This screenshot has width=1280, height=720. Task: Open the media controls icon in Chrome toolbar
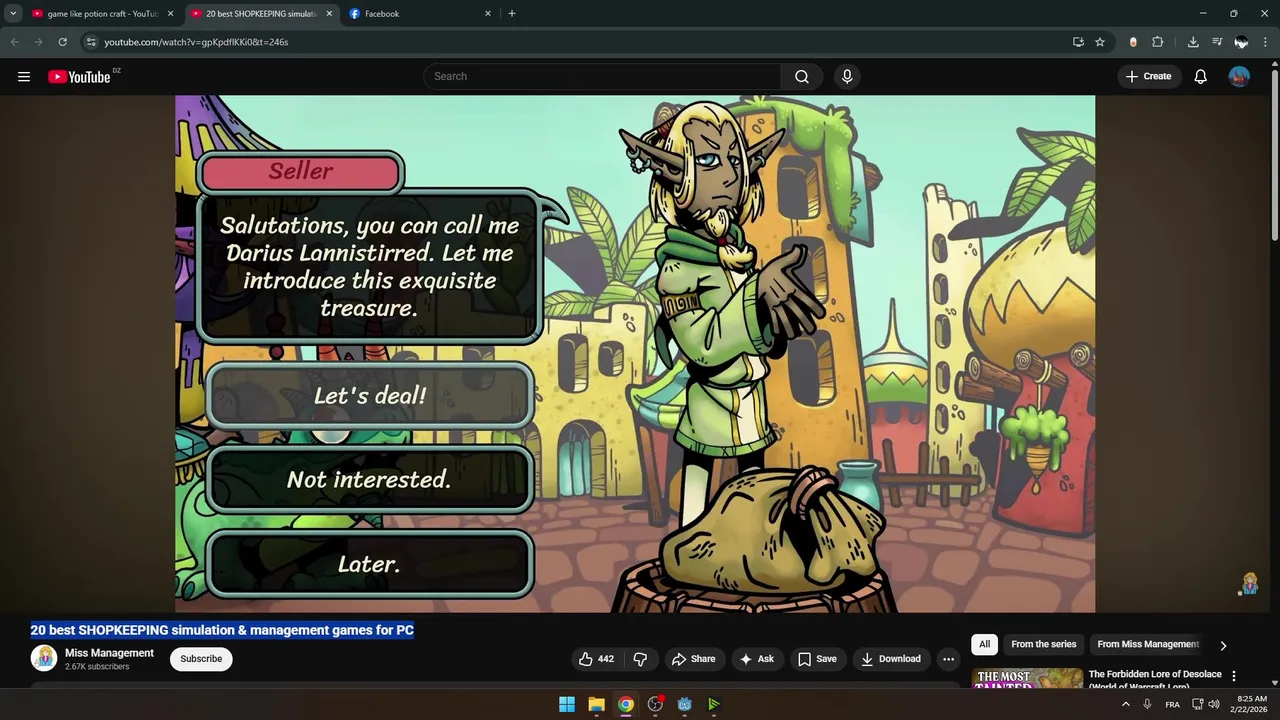pyautogui.click(x=1217, y=42)
